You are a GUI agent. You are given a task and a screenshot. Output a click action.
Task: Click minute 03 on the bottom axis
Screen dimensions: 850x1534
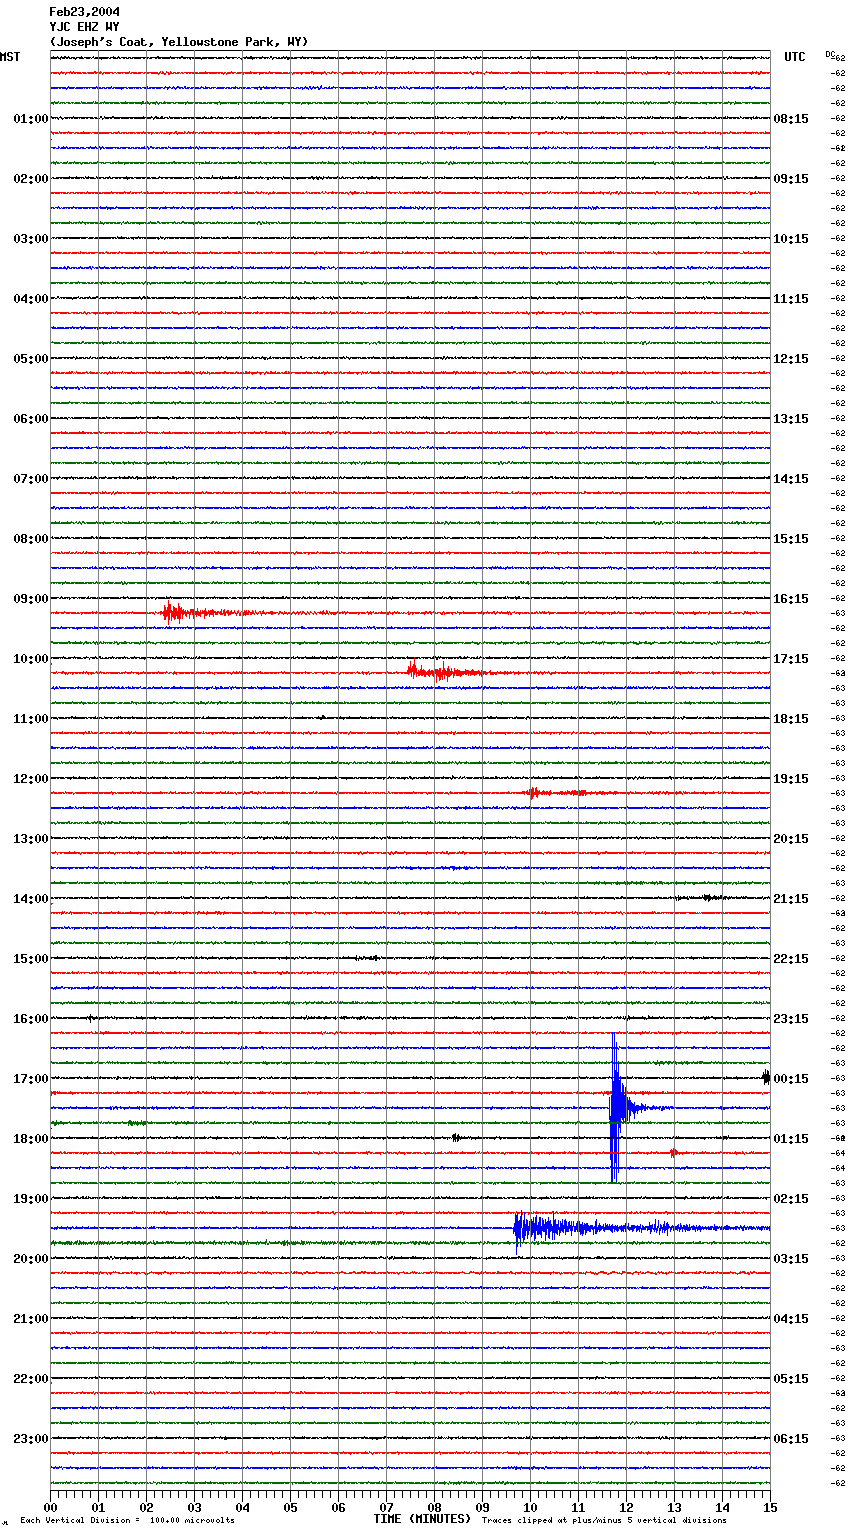coord(194,1507)
